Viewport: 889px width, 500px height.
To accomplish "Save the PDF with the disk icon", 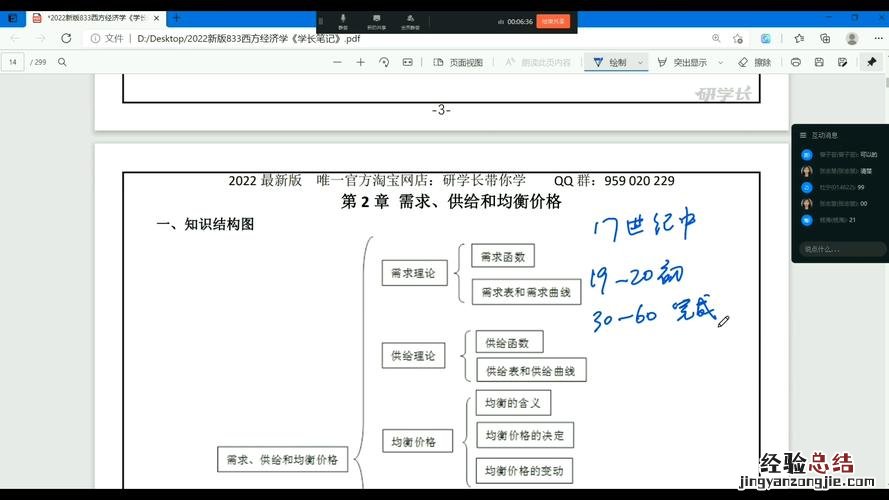I will [819, 62].
